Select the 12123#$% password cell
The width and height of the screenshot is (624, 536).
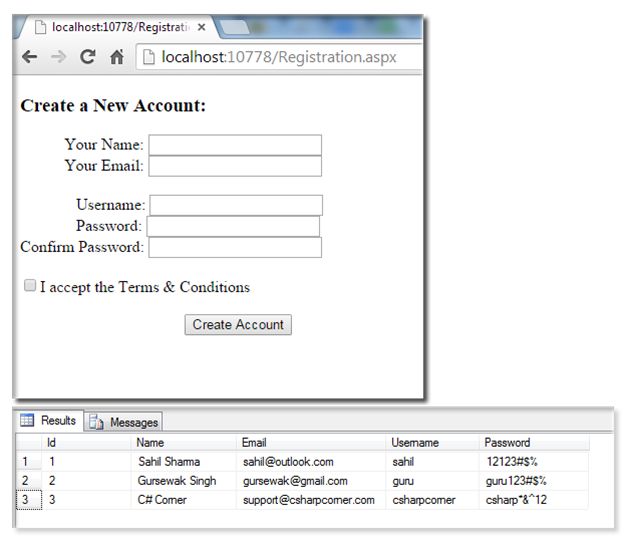point(534,462)
